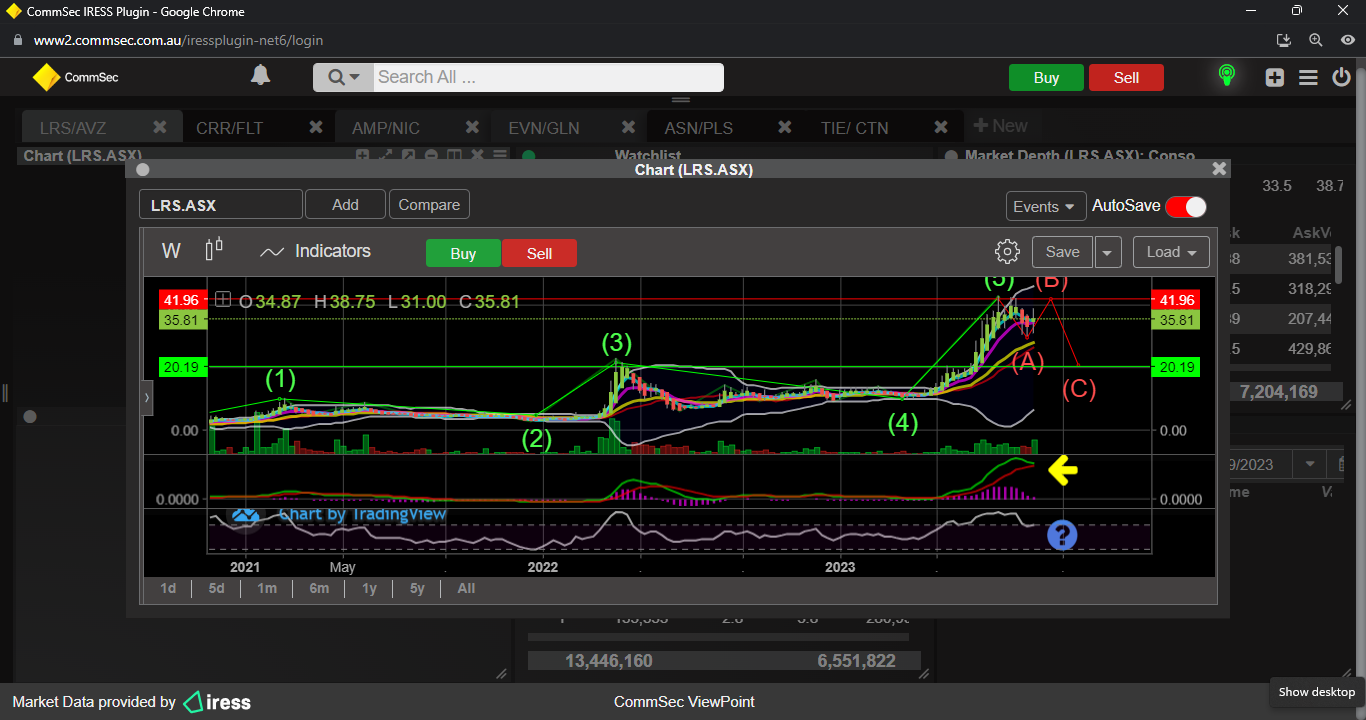Collapse OHLC legend box icon
Screen dimensions: 1366x720
pos(222,299)
